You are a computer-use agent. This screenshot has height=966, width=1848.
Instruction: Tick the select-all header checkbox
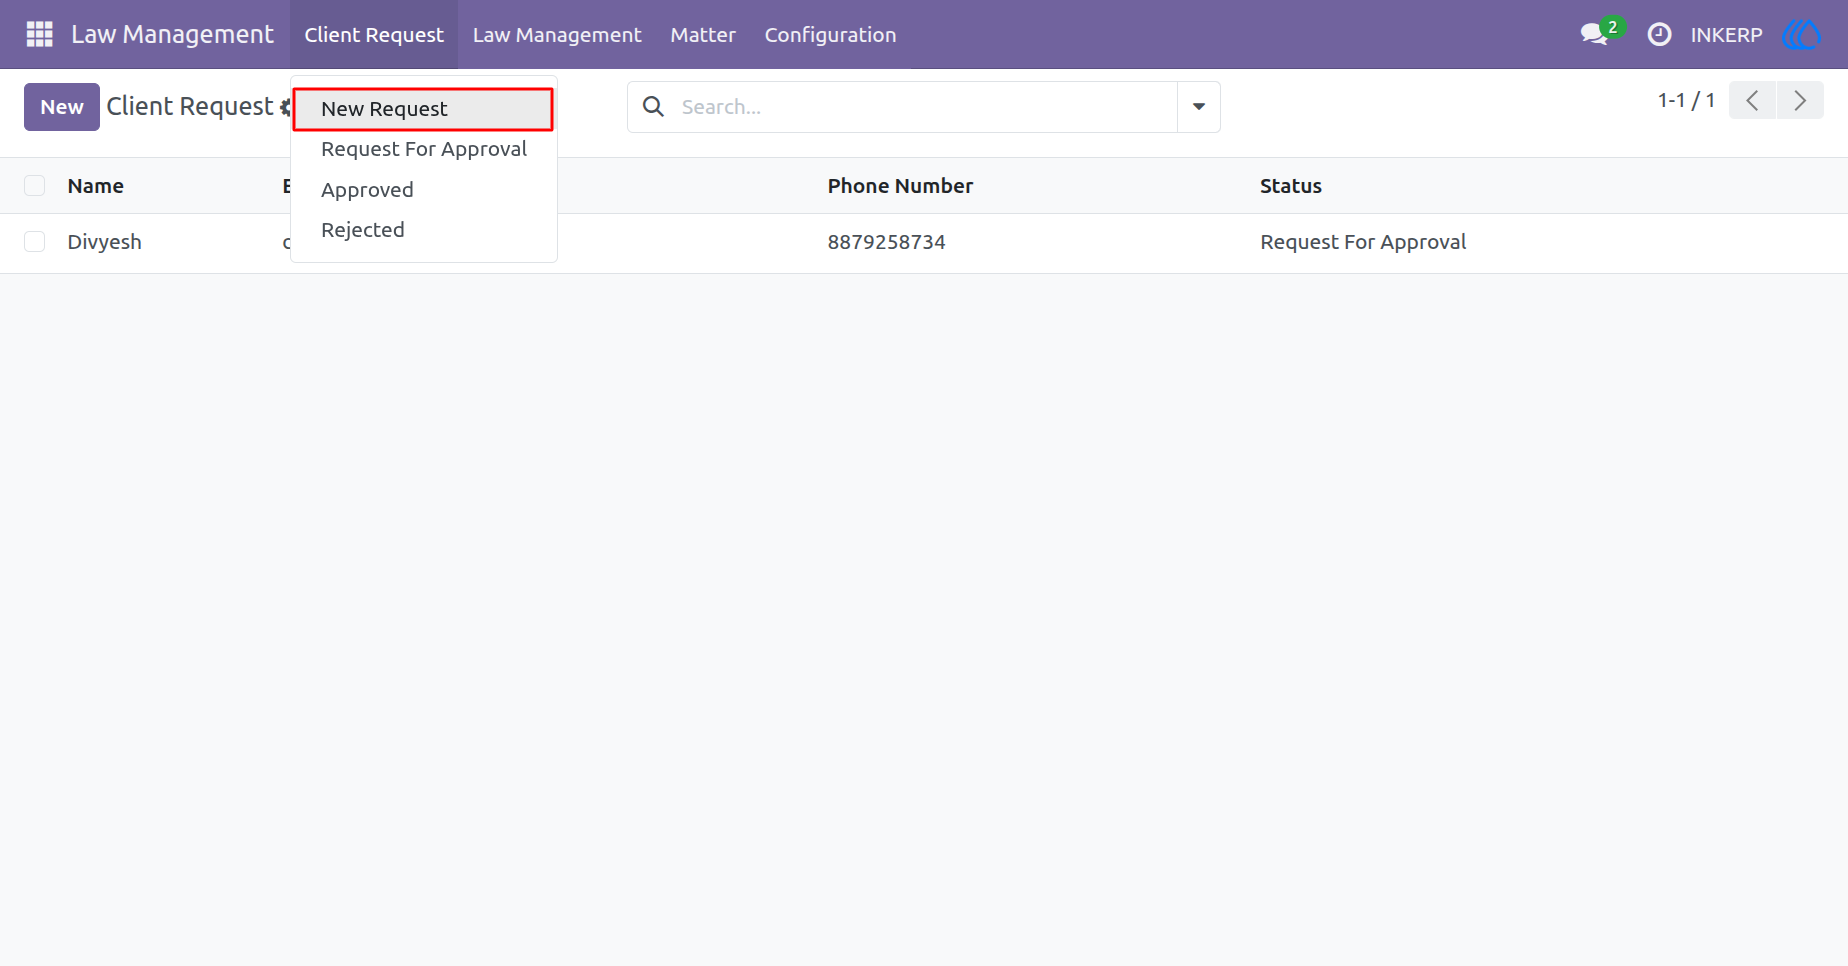[35, 185]
